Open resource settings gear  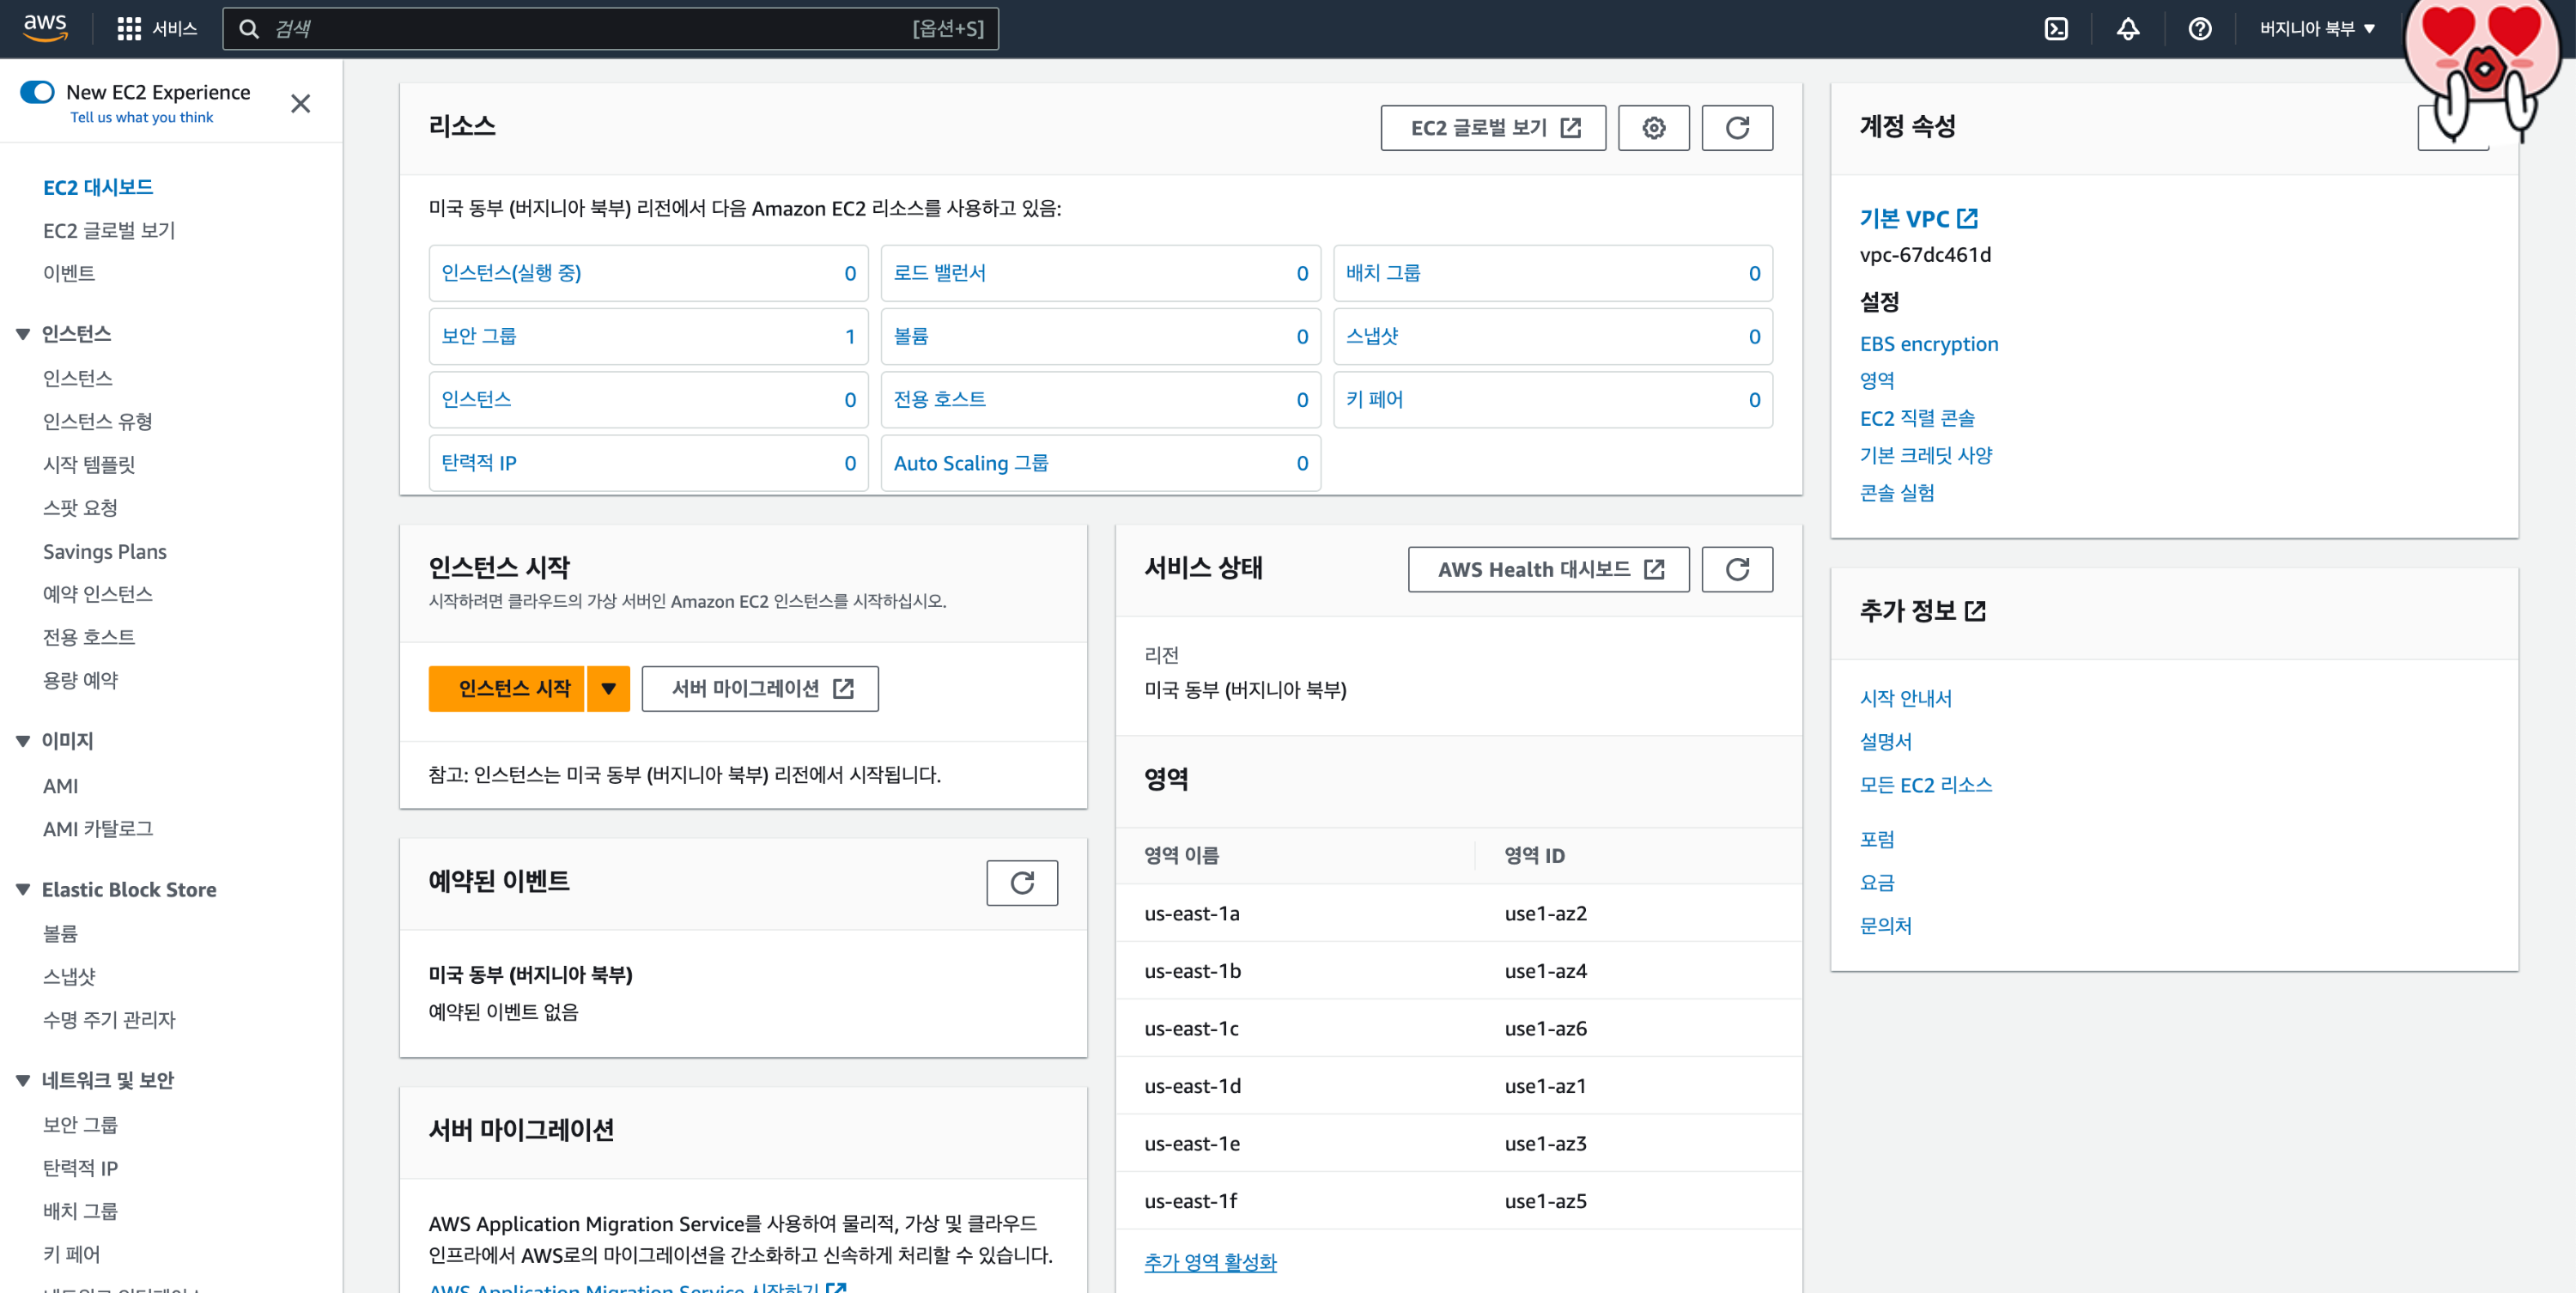click(1653, 128)
